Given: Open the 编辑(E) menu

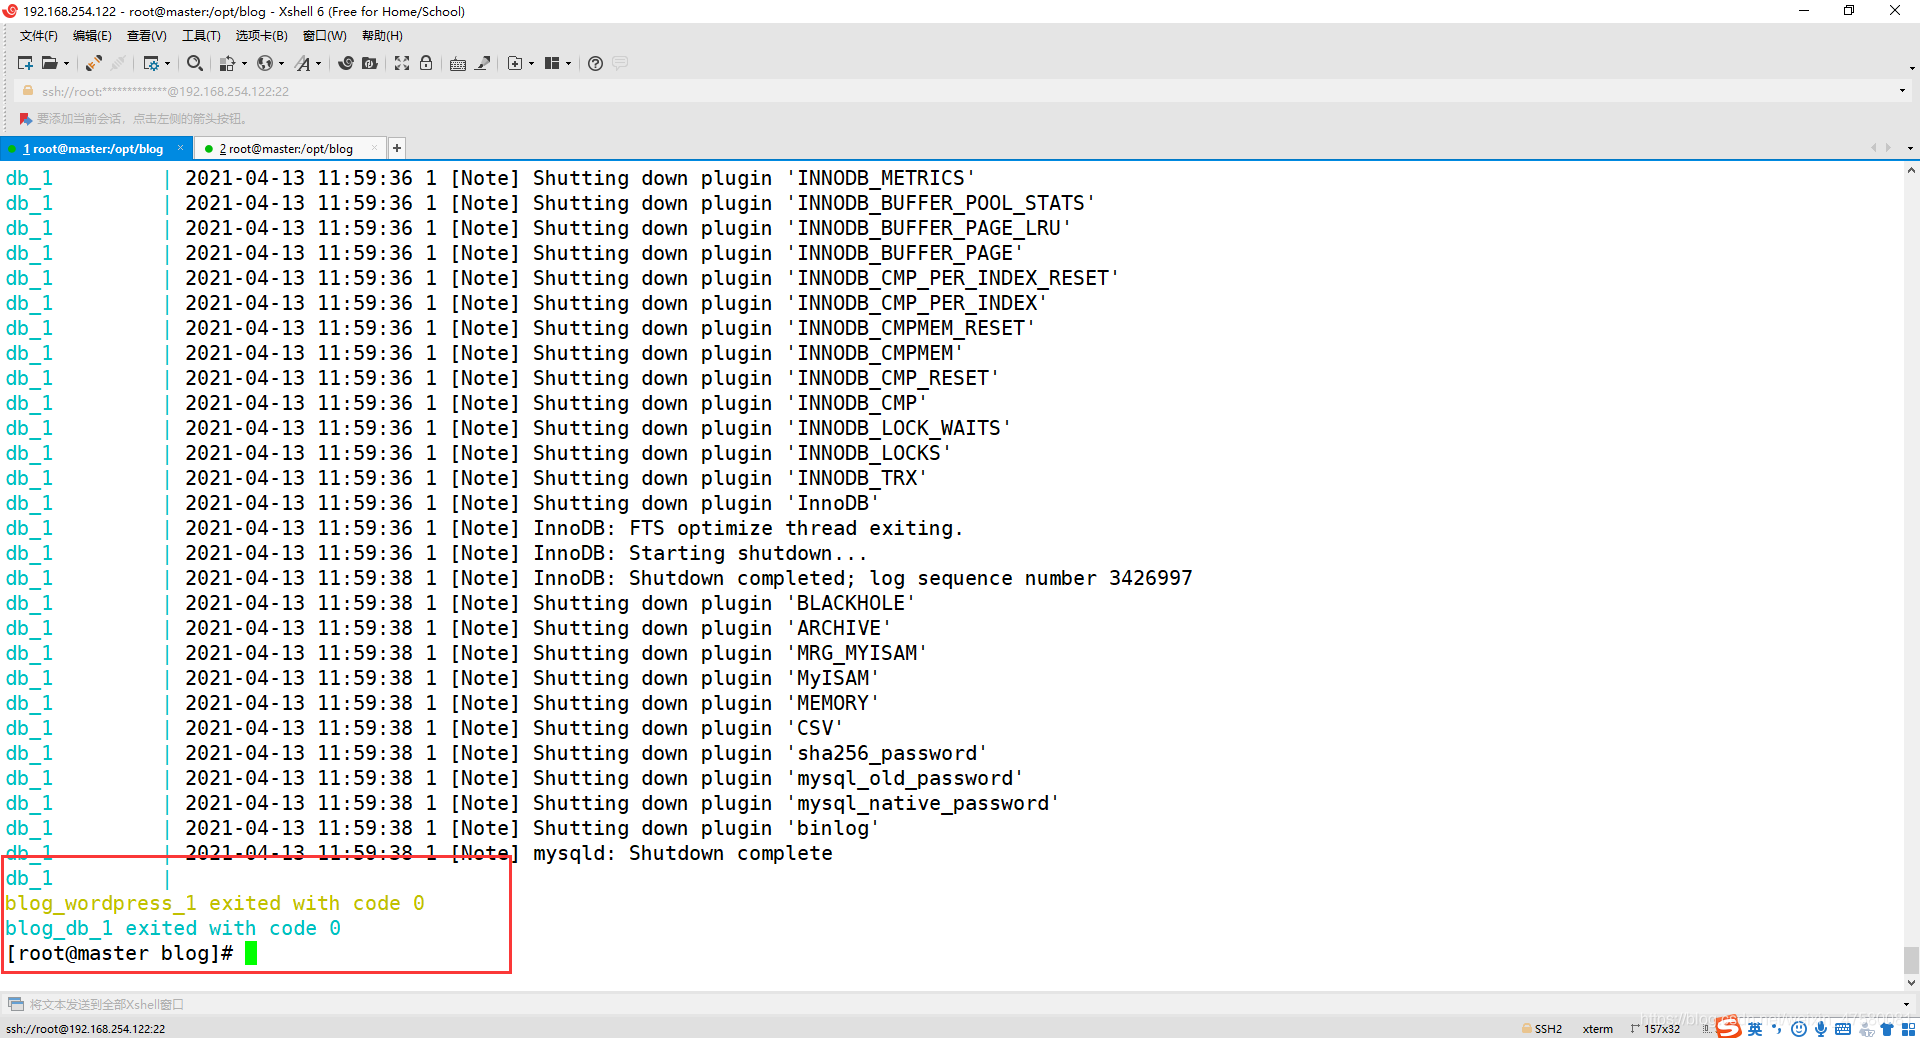Looking at the screenshot, I should (x=92, y=36).
